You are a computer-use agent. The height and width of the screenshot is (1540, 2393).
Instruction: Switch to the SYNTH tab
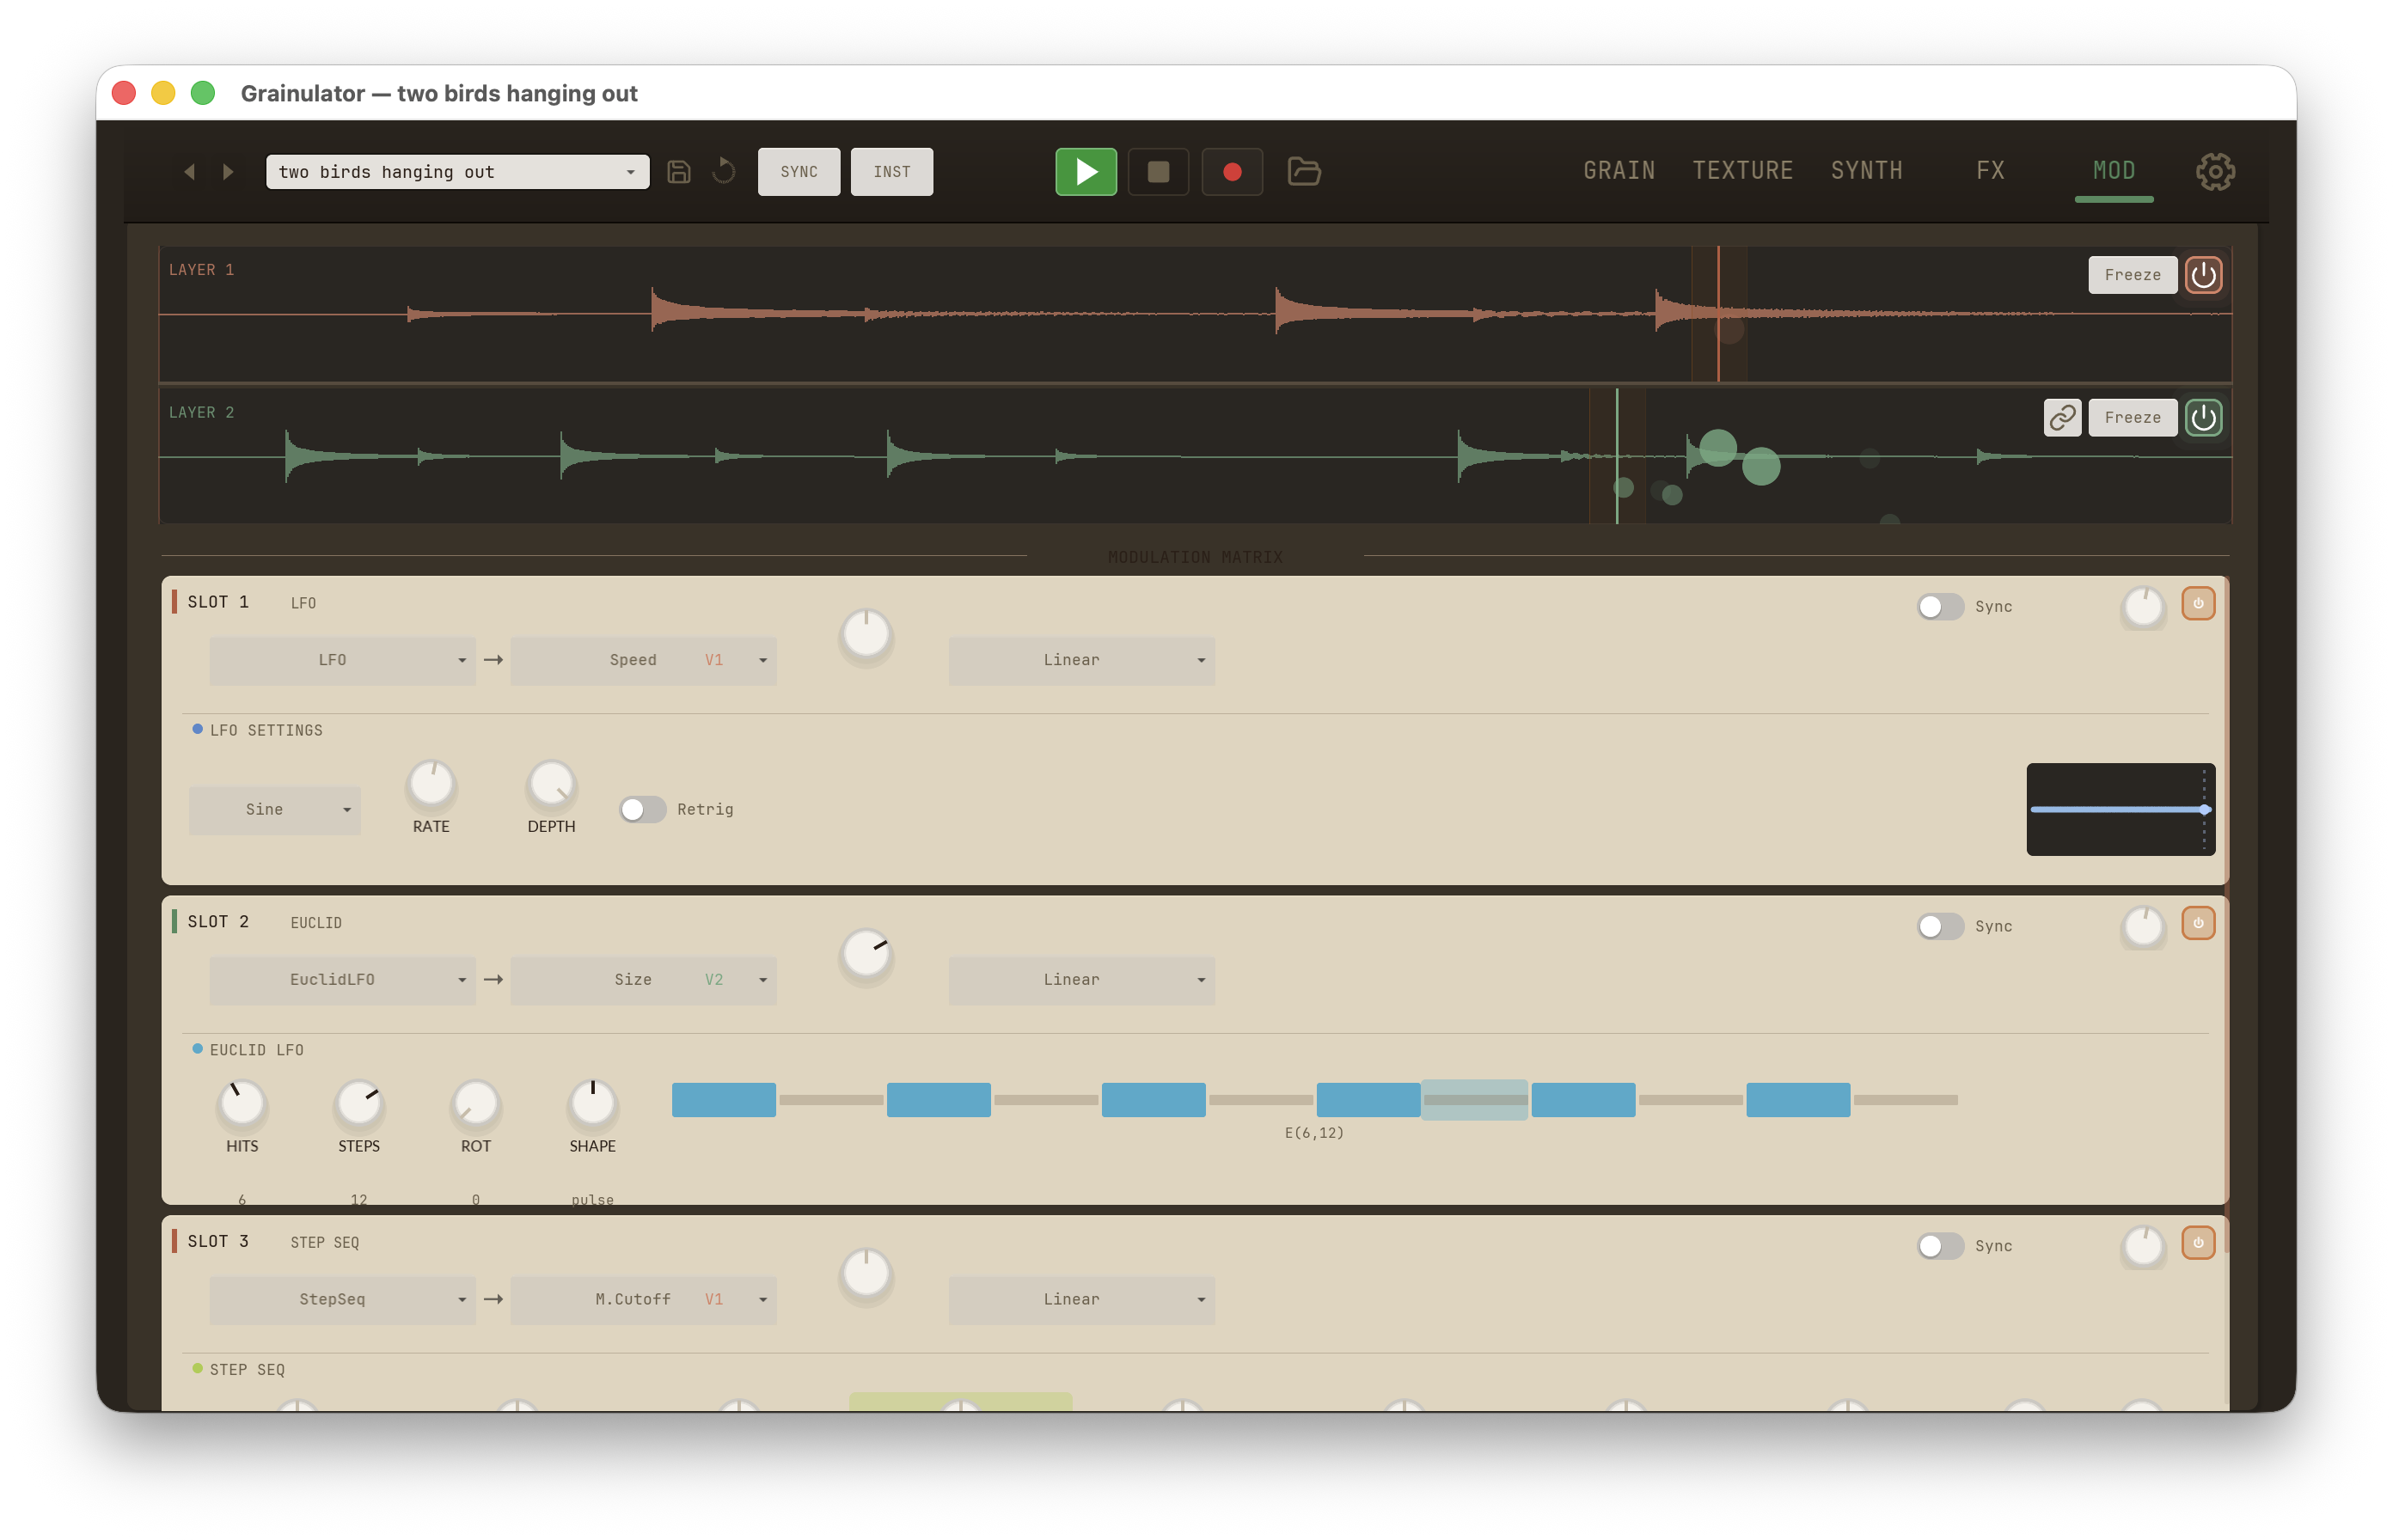[x=1866, y=171]
